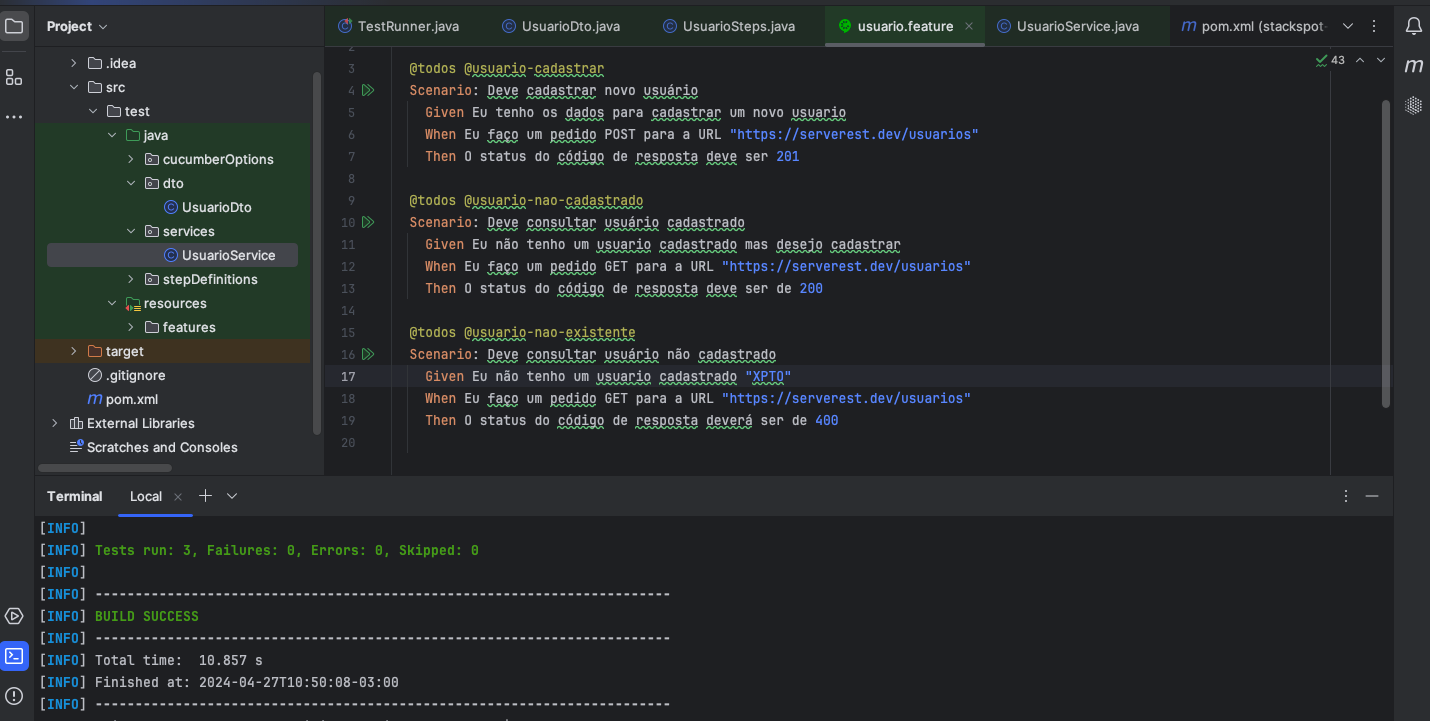
Task: Click "Tests run: 3" line in terminal
Action: click(287, 550)
